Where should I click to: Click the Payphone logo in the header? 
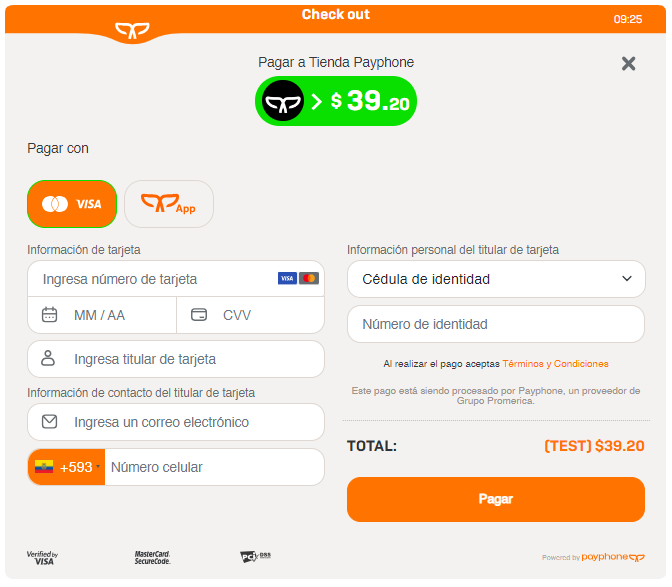click(x=132, y=30)
